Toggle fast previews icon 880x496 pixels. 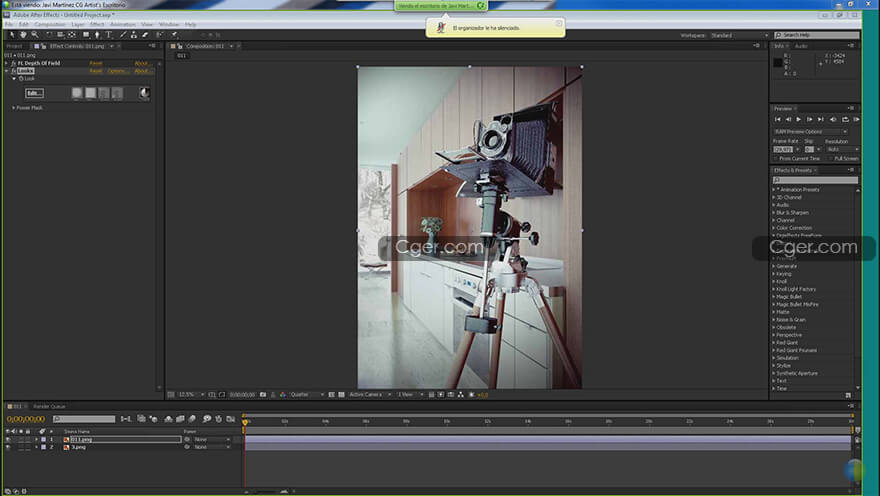pyautogui.click(x=441, y=395)
